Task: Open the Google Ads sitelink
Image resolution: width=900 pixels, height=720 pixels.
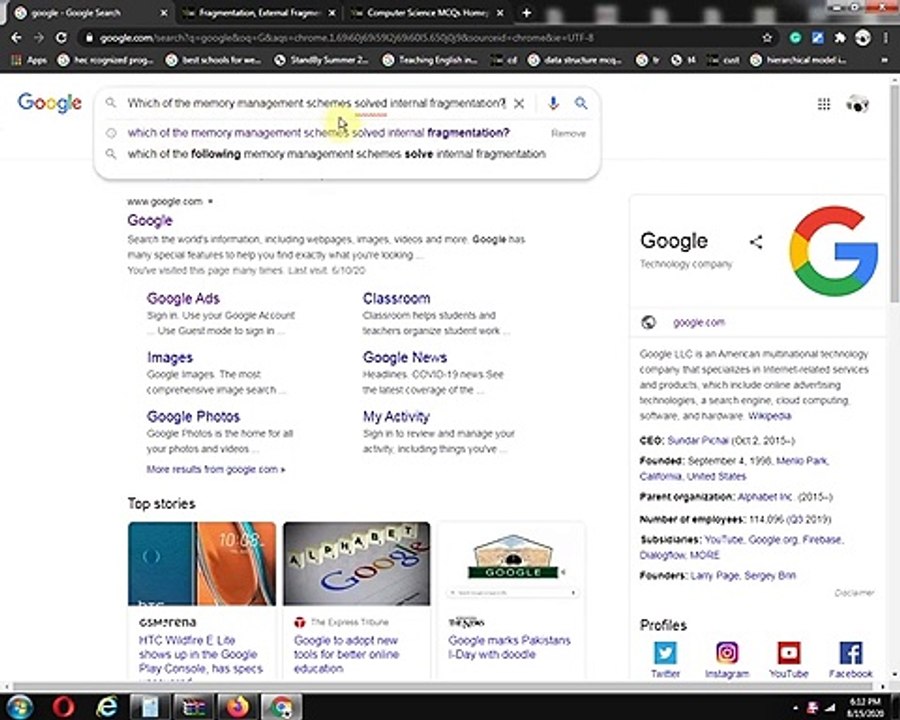Action: click(183, 299)
